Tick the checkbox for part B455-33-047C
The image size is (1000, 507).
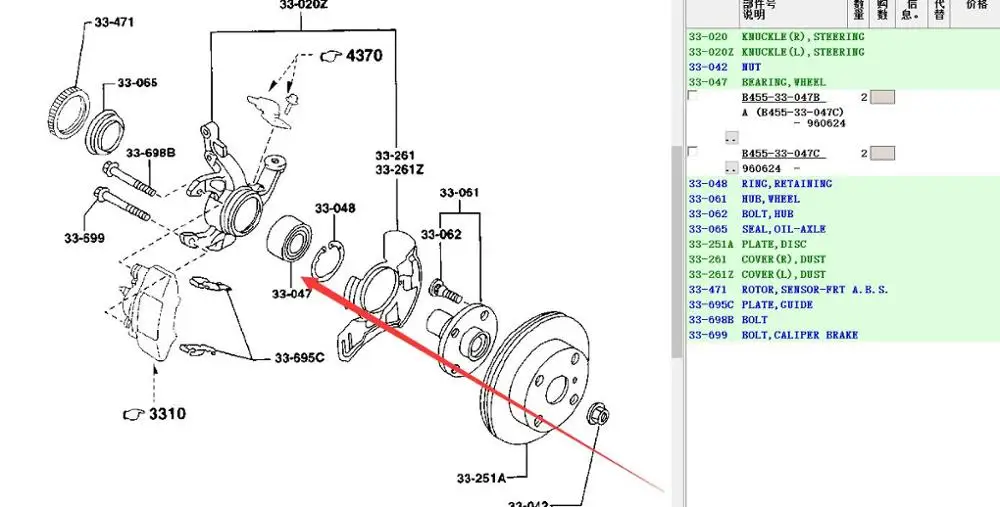tap(693, 152)
